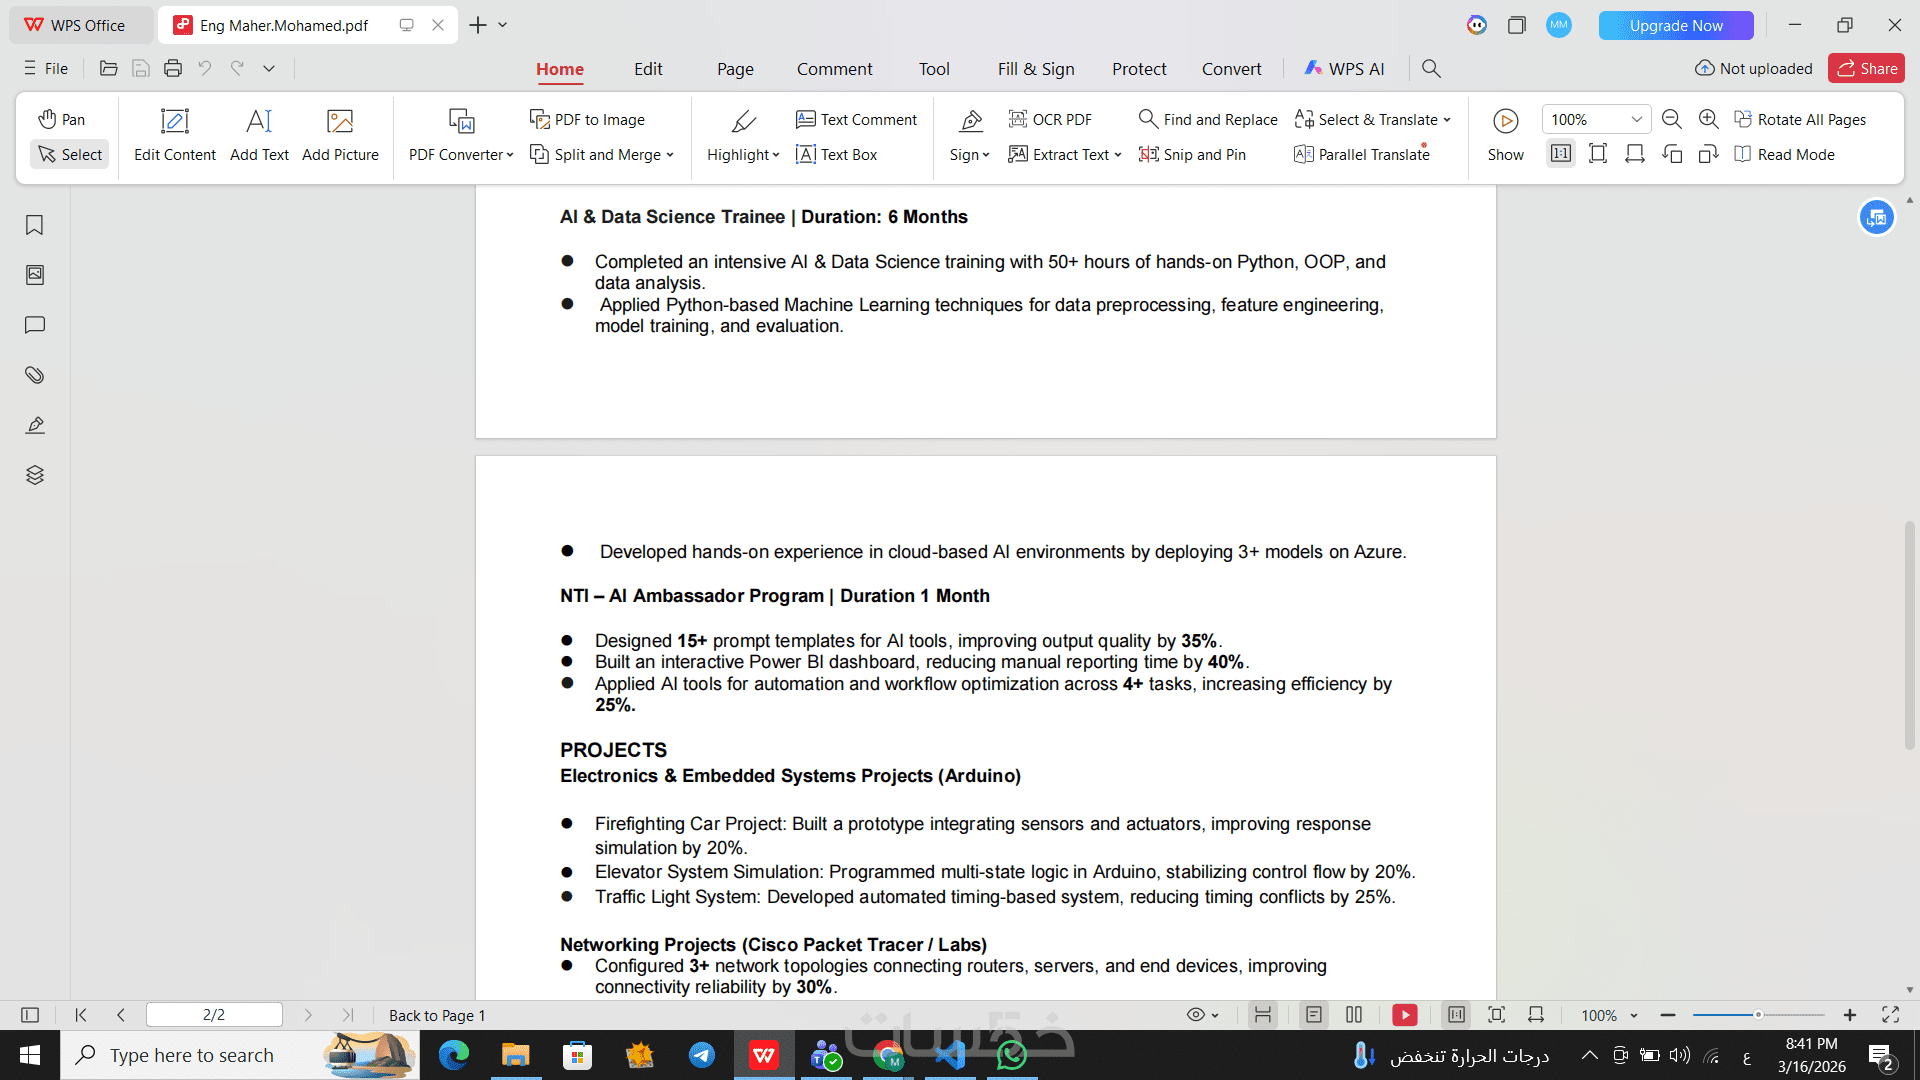Screen dimensions: 1920x1080
Task: Open the thumbnail panel in left sidebar
Action: point(34,275)
